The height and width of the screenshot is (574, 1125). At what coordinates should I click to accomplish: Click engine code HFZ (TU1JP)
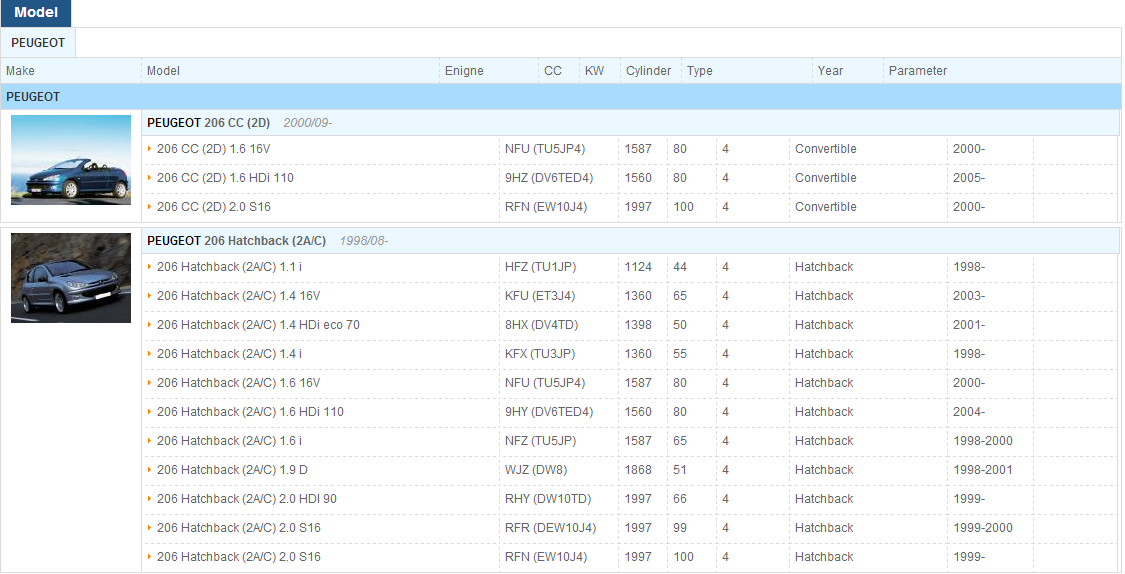pos(540,267)
